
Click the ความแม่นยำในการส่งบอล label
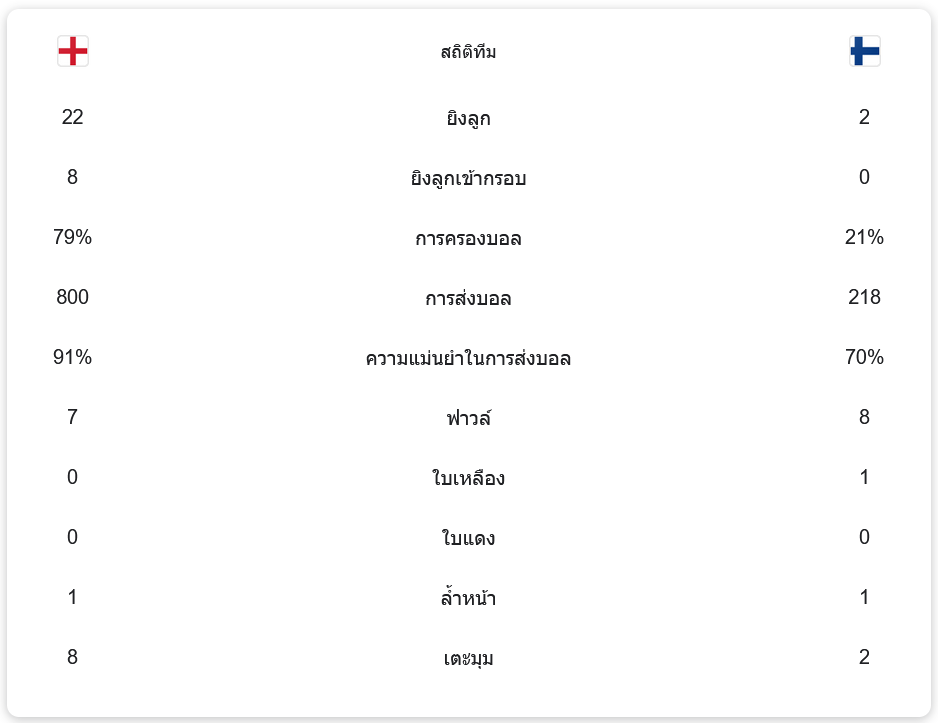(468, 358)
